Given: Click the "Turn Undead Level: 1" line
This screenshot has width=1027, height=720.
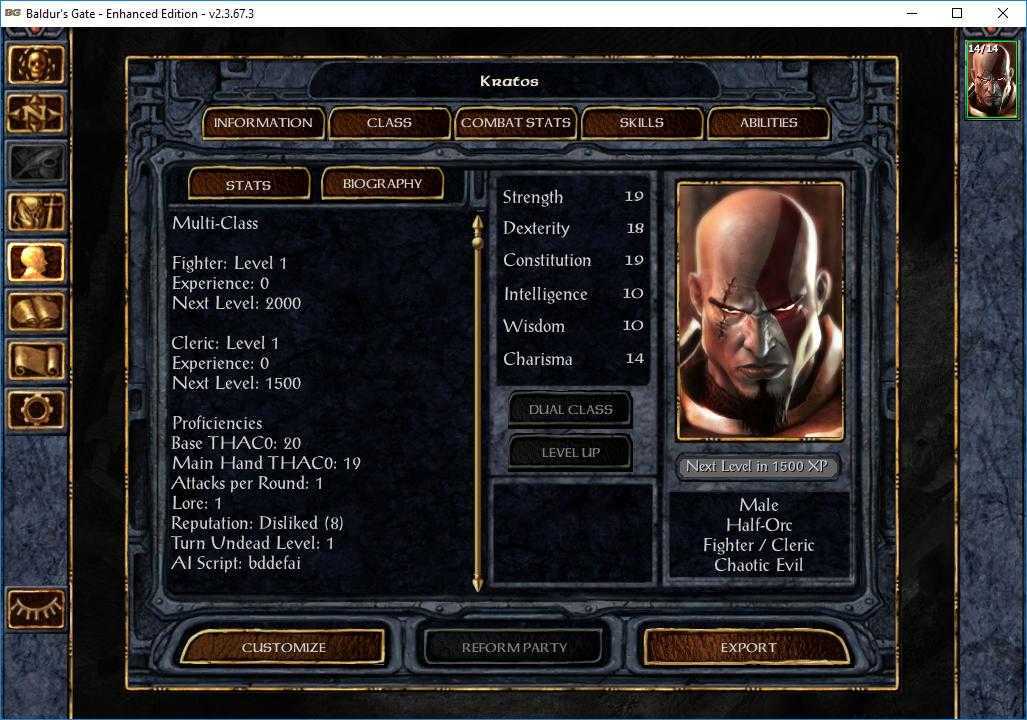Looking at the screenshot, I should point(253,543).
